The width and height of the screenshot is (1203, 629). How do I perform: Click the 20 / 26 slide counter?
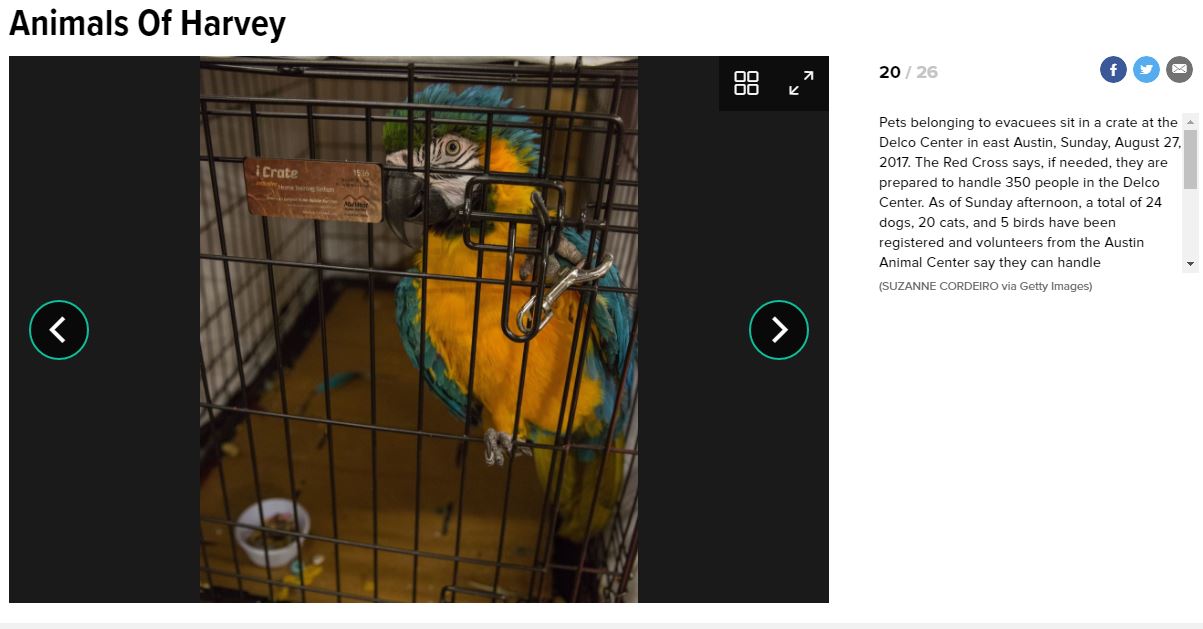[908, 72]
